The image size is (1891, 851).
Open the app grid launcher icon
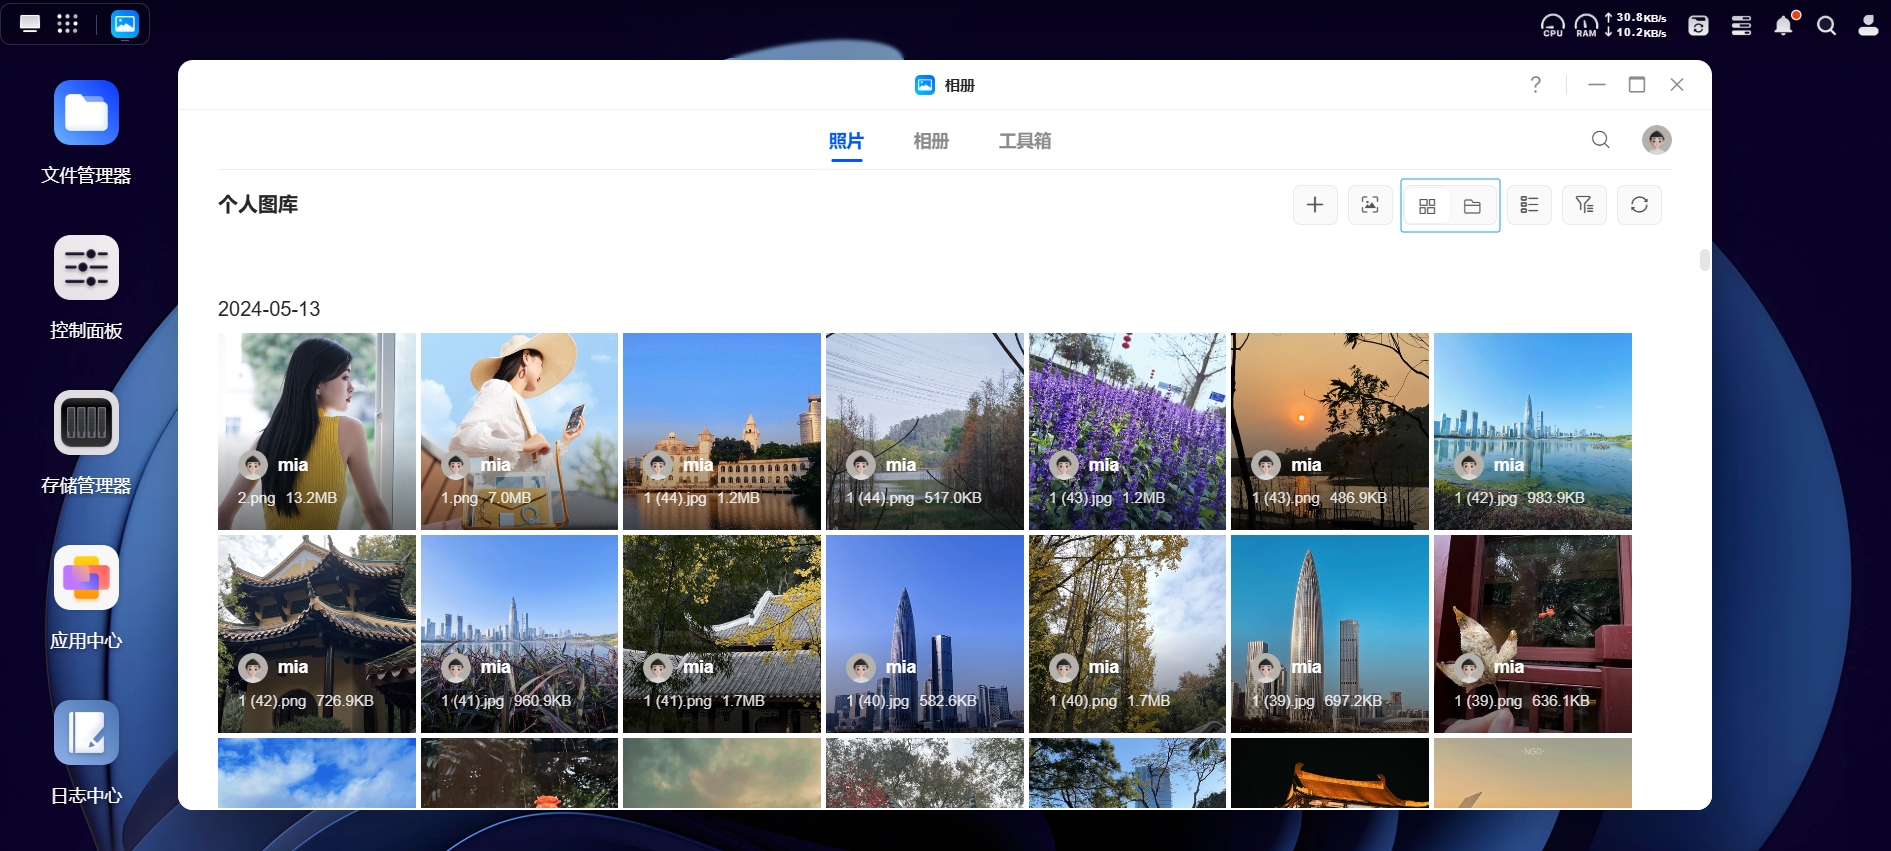click(67, 24)
